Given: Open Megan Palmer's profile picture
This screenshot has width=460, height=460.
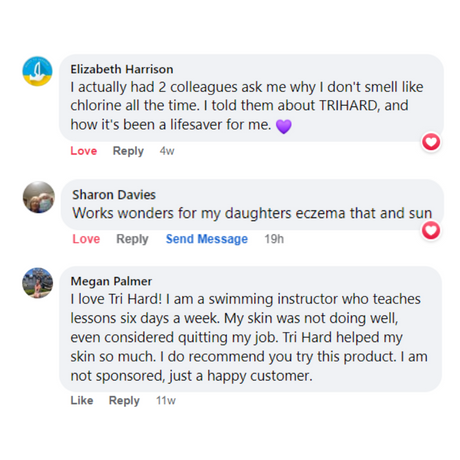Looking at the screenshot, I should 38,283.
